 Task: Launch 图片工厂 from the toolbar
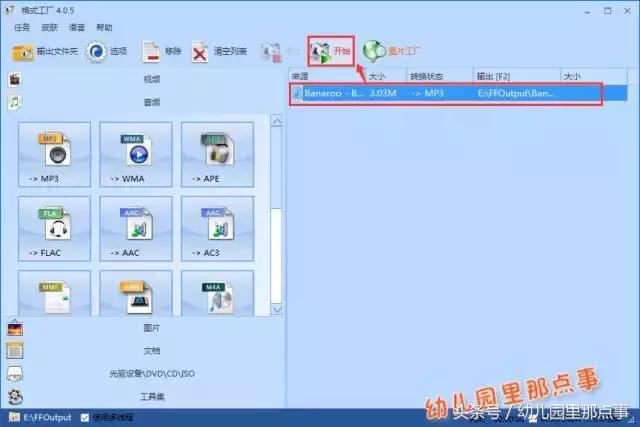[x=392, y=51]
